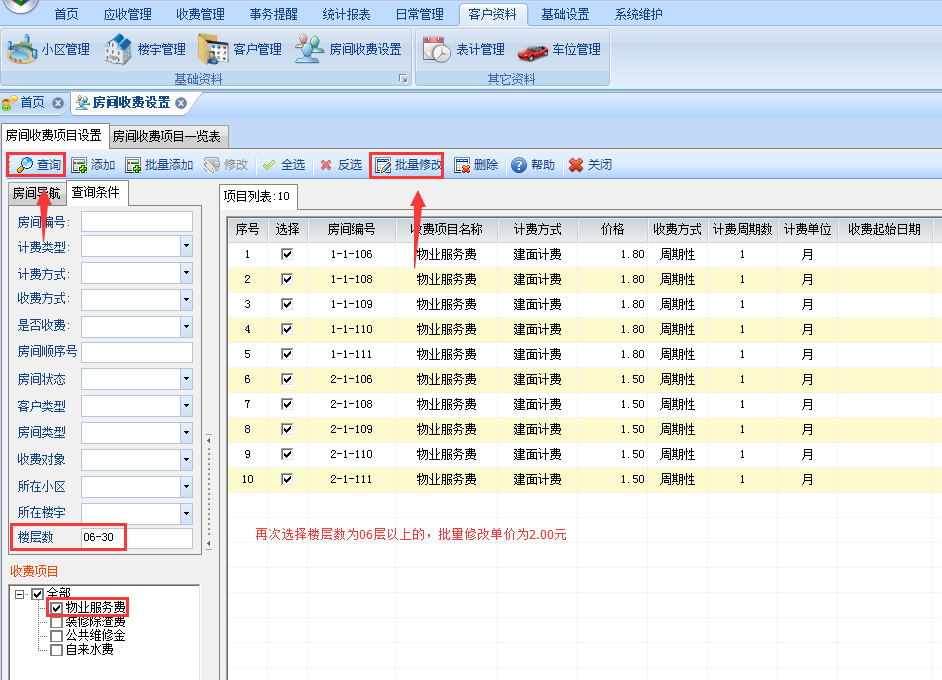942x680 pixels.
Task: Uncheck the row for room 2-1-109
Action: 287,429
